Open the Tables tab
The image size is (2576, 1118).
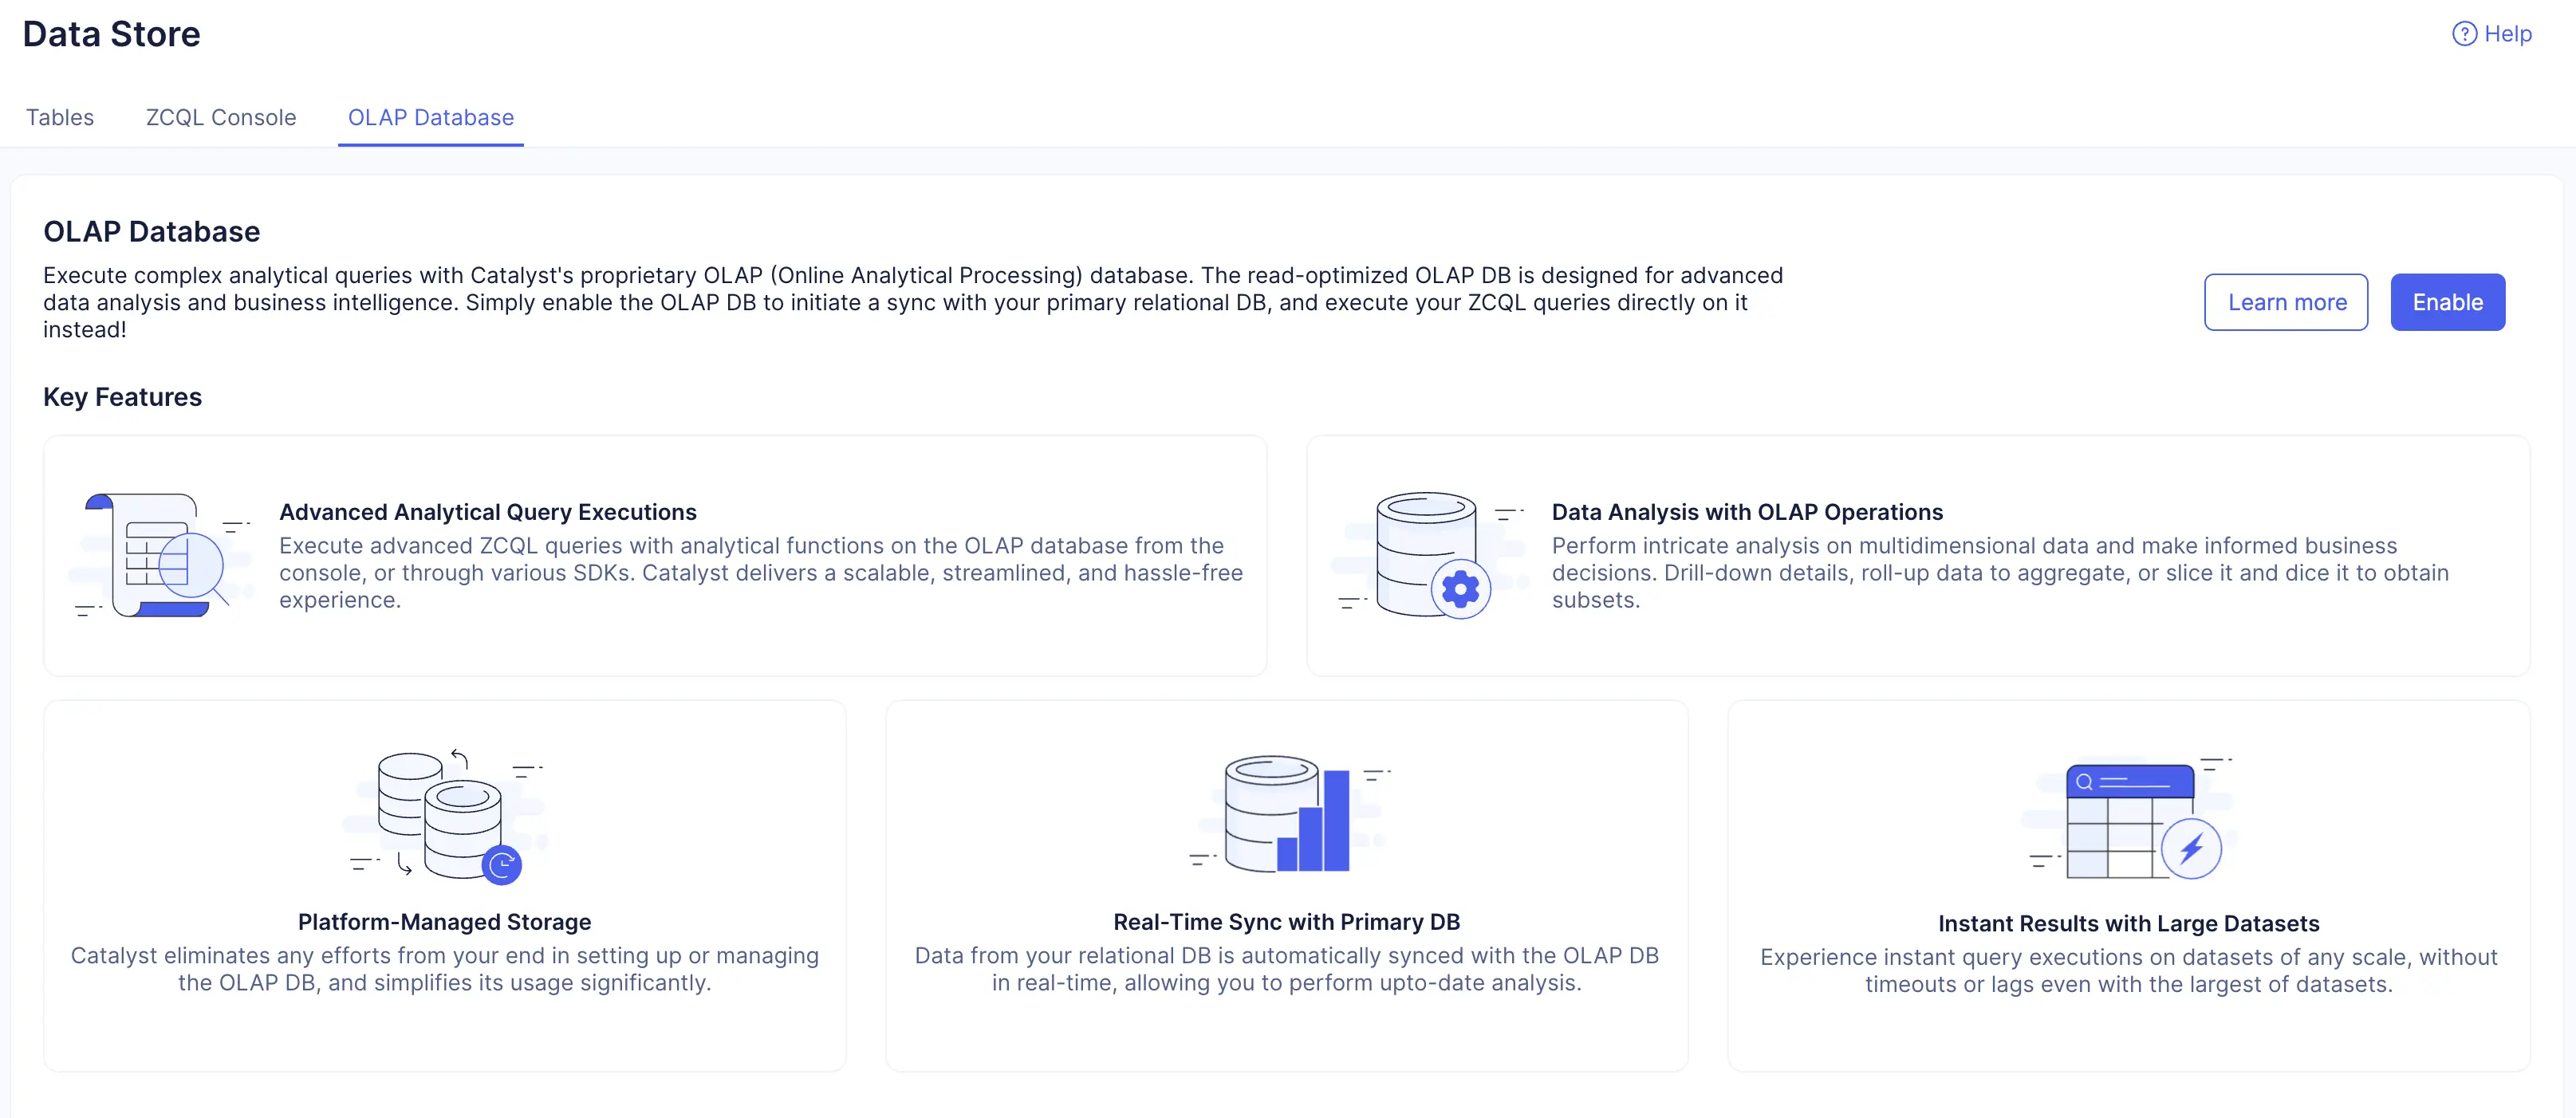pos(60,118)
